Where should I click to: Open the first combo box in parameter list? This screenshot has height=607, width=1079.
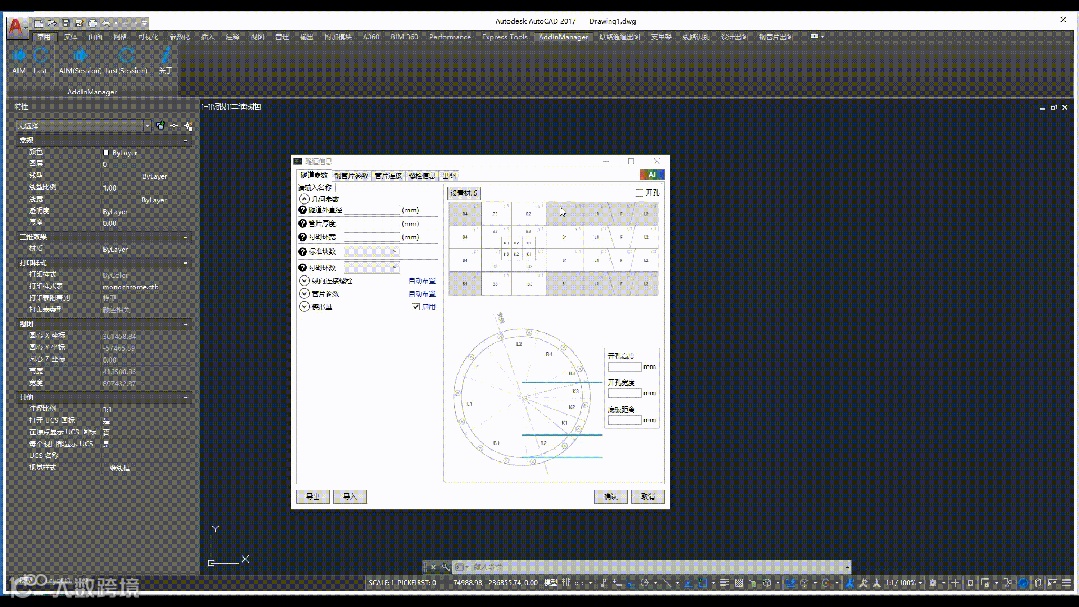tap(372, 252)
